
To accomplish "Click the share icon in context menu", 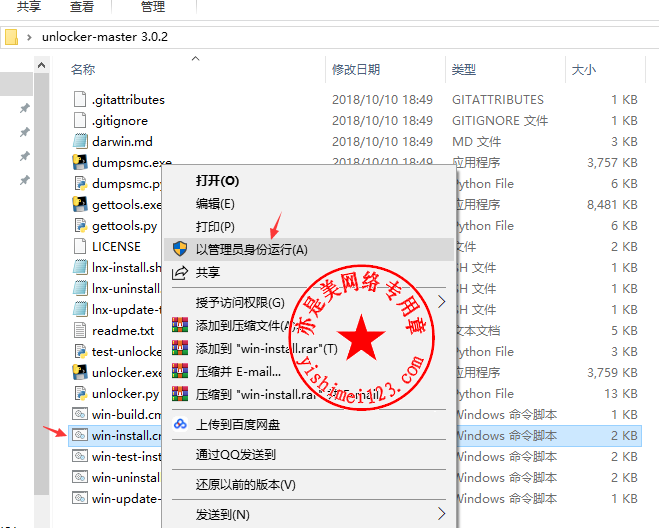I will (180, 272).
